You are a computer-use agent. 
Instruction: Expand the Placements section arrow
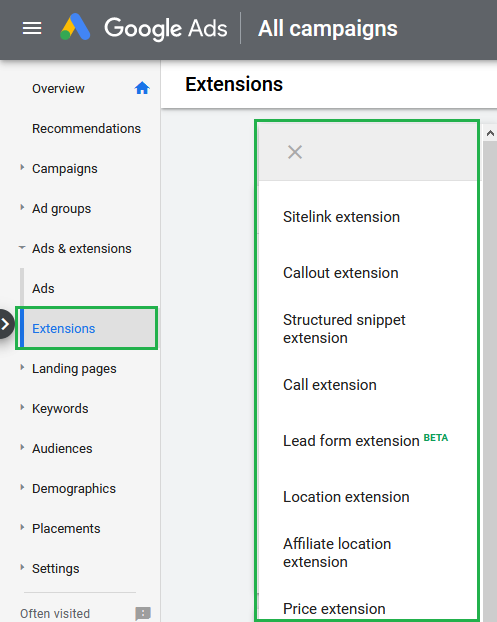click(x=22, y=528)
